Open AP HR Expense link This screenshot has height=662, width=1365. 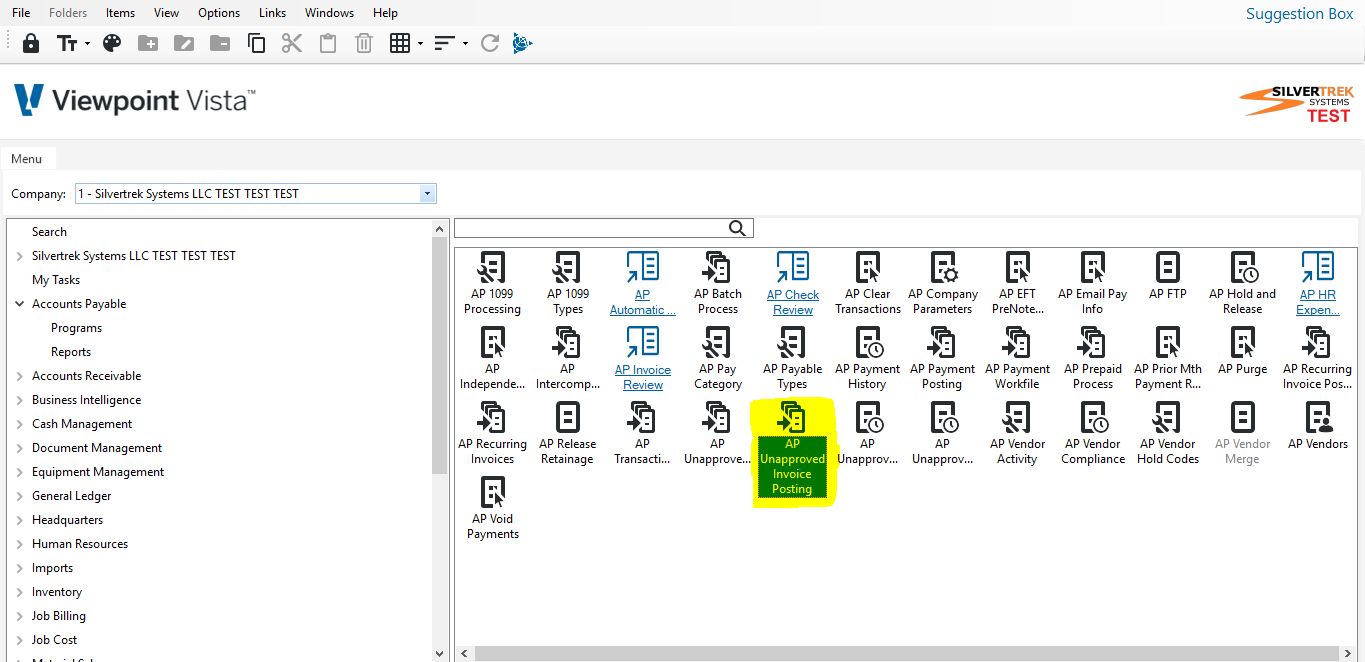[x=1317, y=284]
